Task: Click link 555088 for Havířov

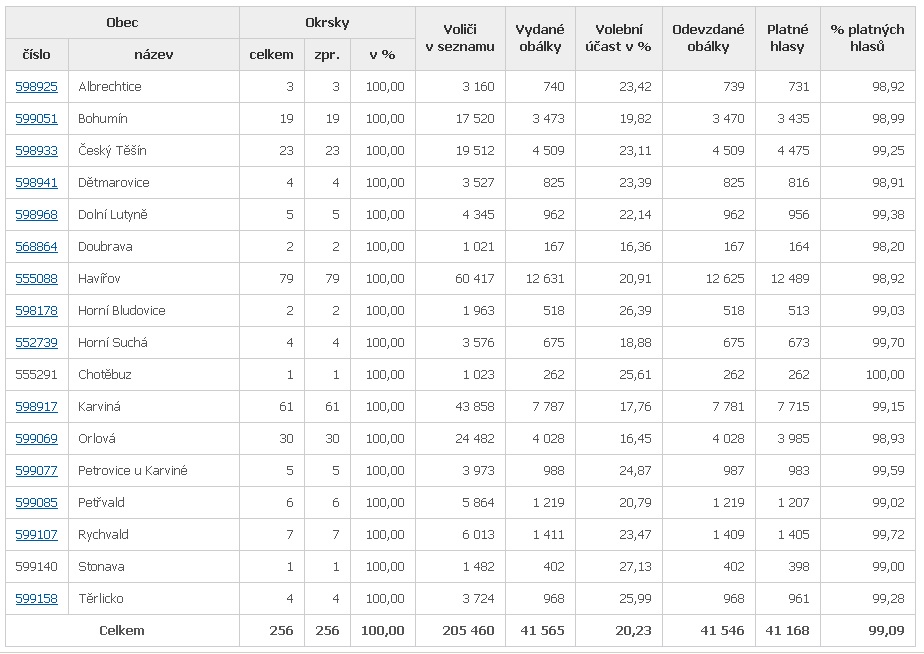Action: coord(37,278)
